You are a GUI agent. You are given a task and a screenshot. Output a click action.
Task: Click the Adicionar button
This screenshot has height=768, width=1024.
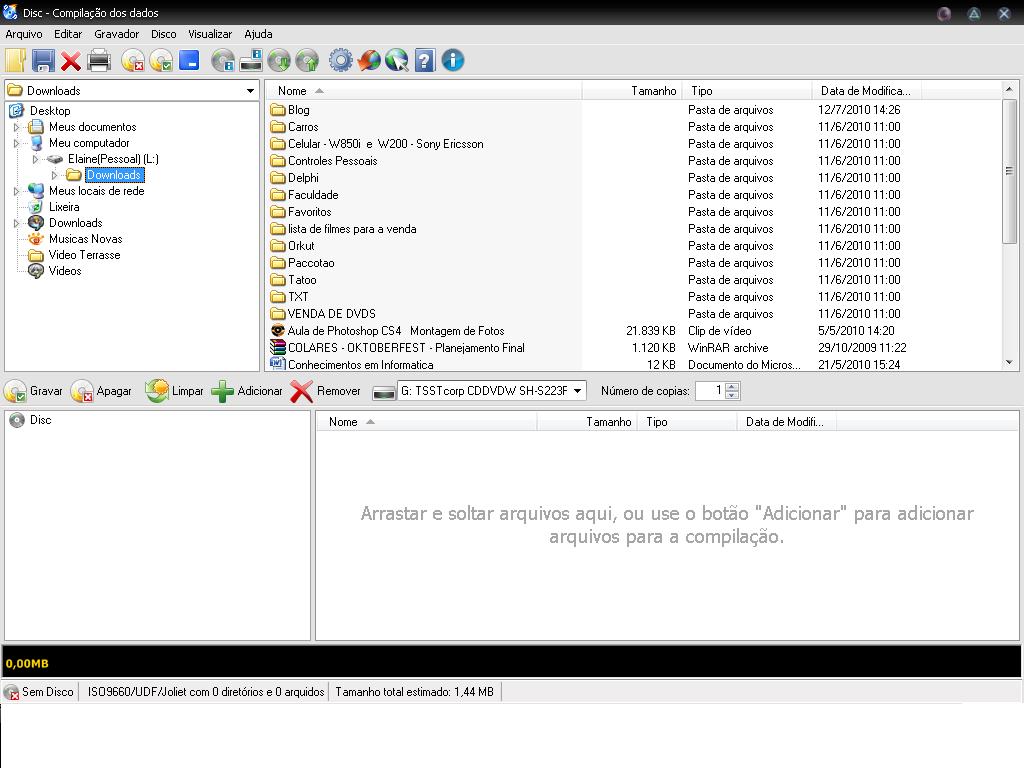246,391
